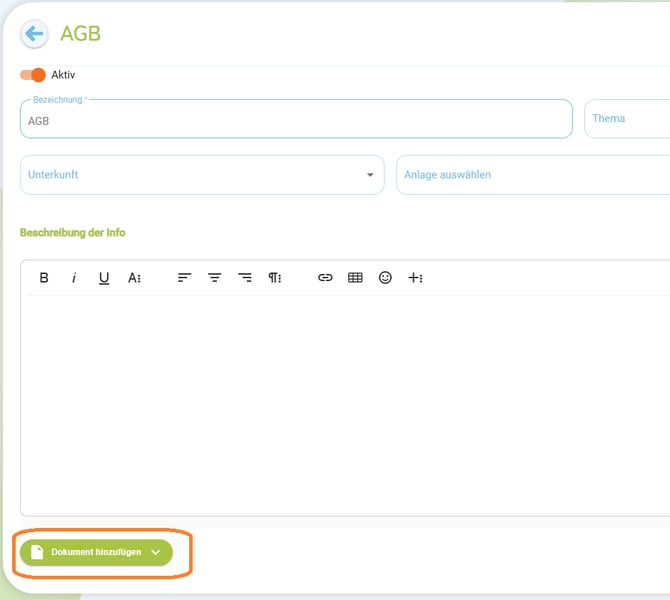Expand the Unterkunft dropdown

(202, 175)
